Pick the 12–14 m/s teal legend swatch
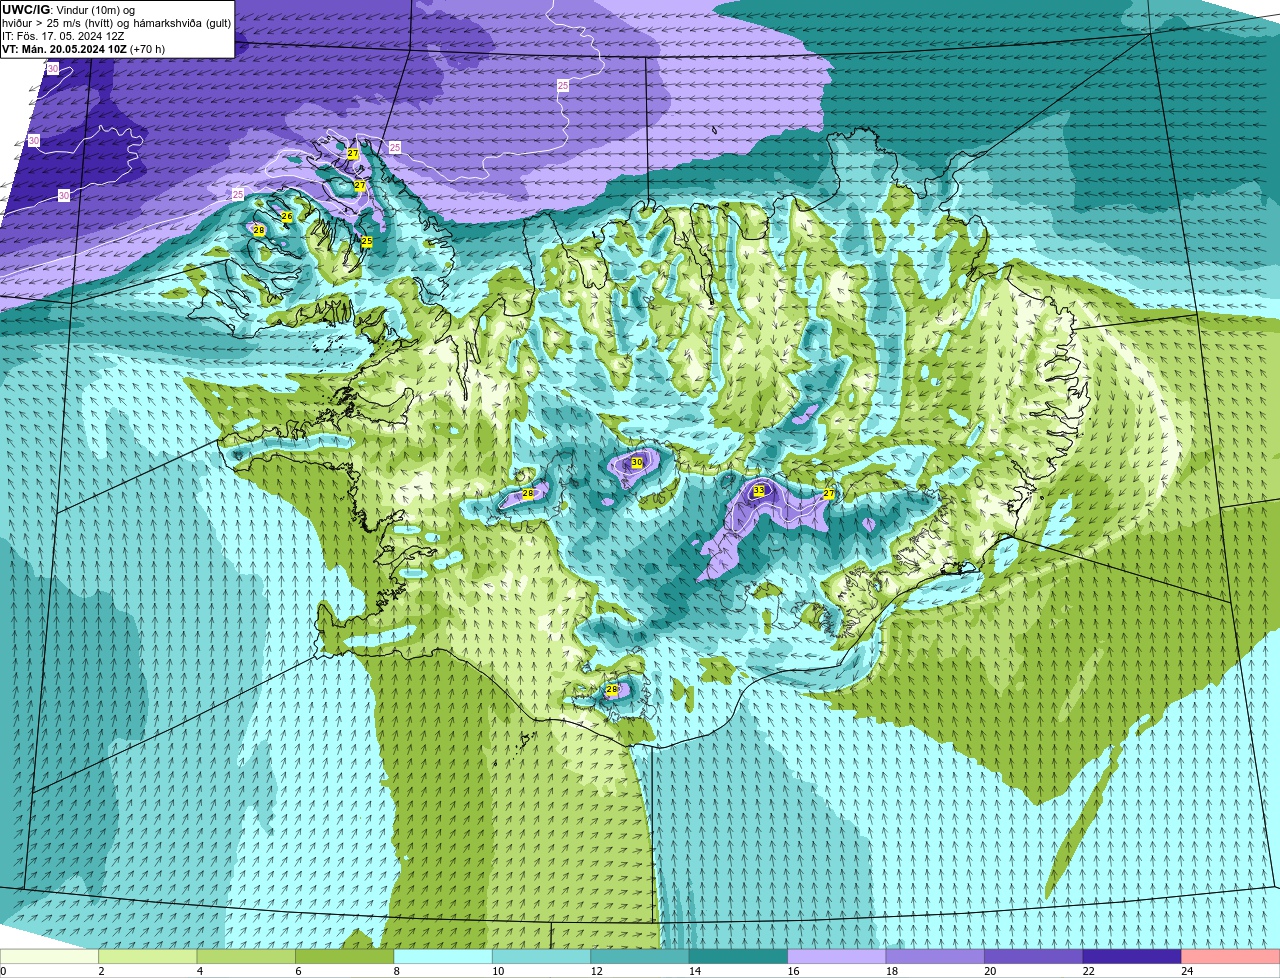Screen dimensions: 1280x978 pyautogui.click(x=641, y=956)
